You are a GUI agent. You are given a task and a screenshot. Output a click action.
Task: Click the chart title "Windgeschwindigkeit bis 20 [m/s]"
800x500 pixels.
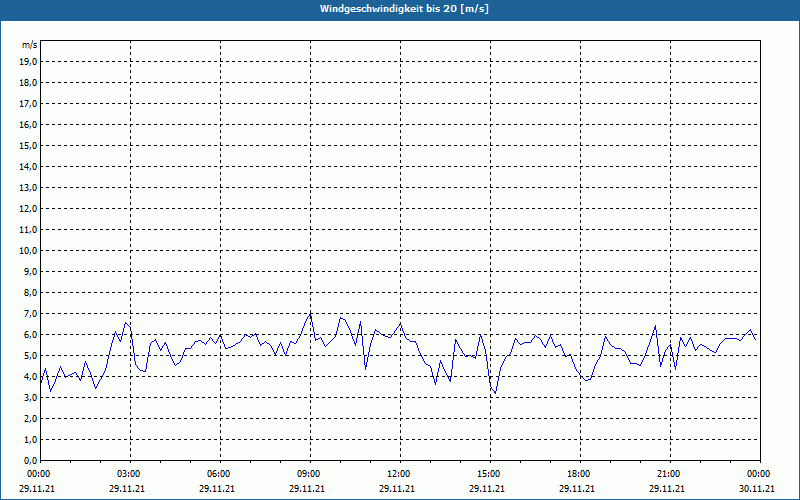[x=404, y=9]
